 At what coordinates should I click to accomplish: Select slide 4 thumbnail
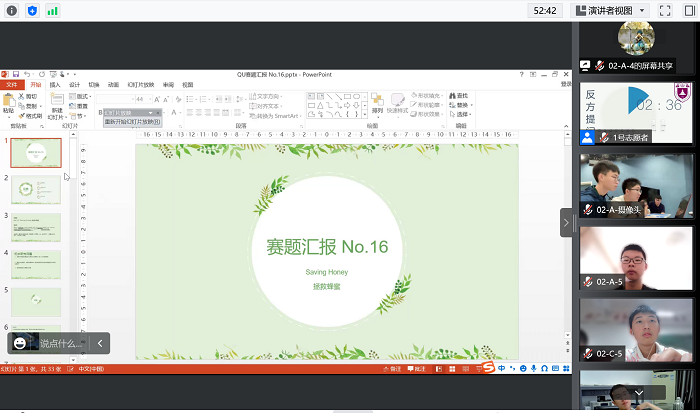point(36,264)
